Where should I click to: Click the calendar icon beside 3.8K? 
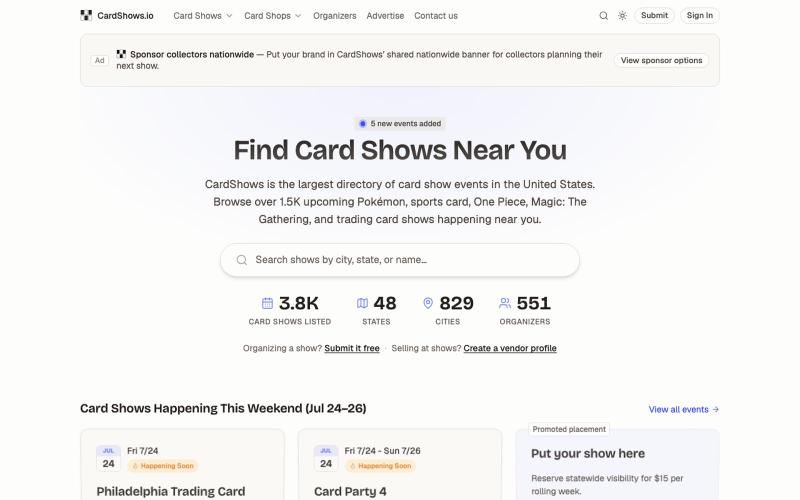(267, 303)
